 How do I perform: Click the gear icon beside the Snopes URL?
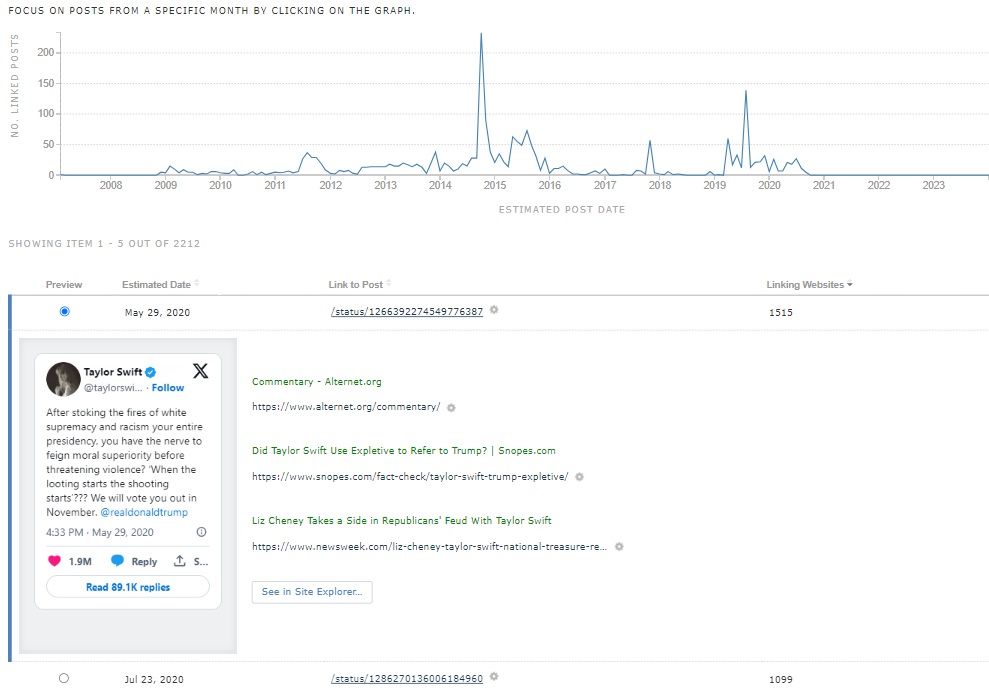[x=578, y=477]
